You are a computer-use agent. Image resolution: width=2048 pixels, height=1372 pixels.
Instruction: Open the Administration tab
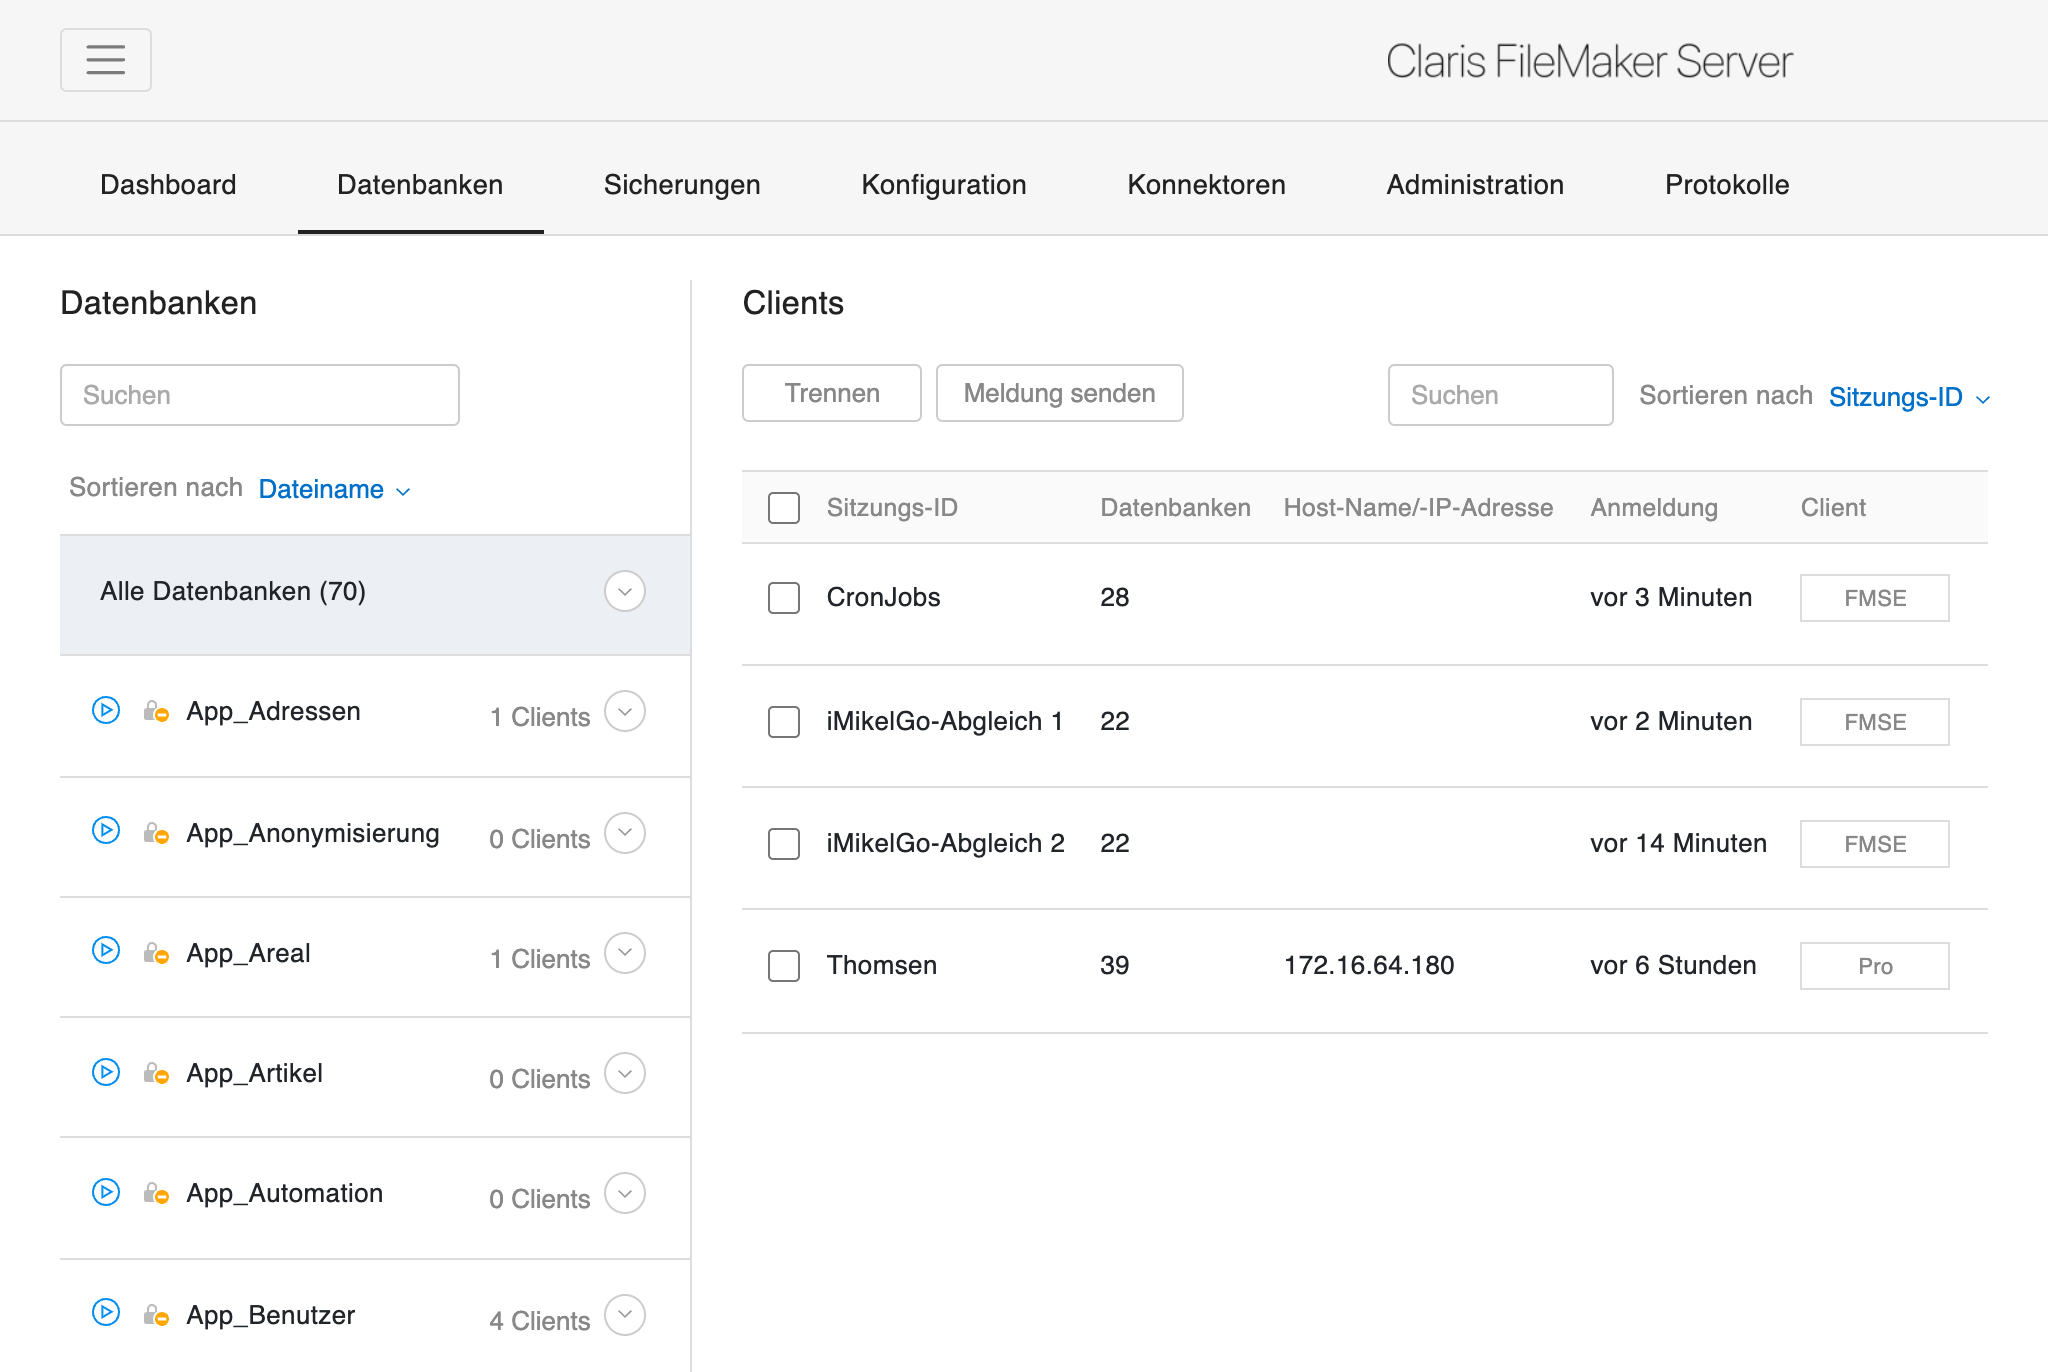coord(1475,185)
